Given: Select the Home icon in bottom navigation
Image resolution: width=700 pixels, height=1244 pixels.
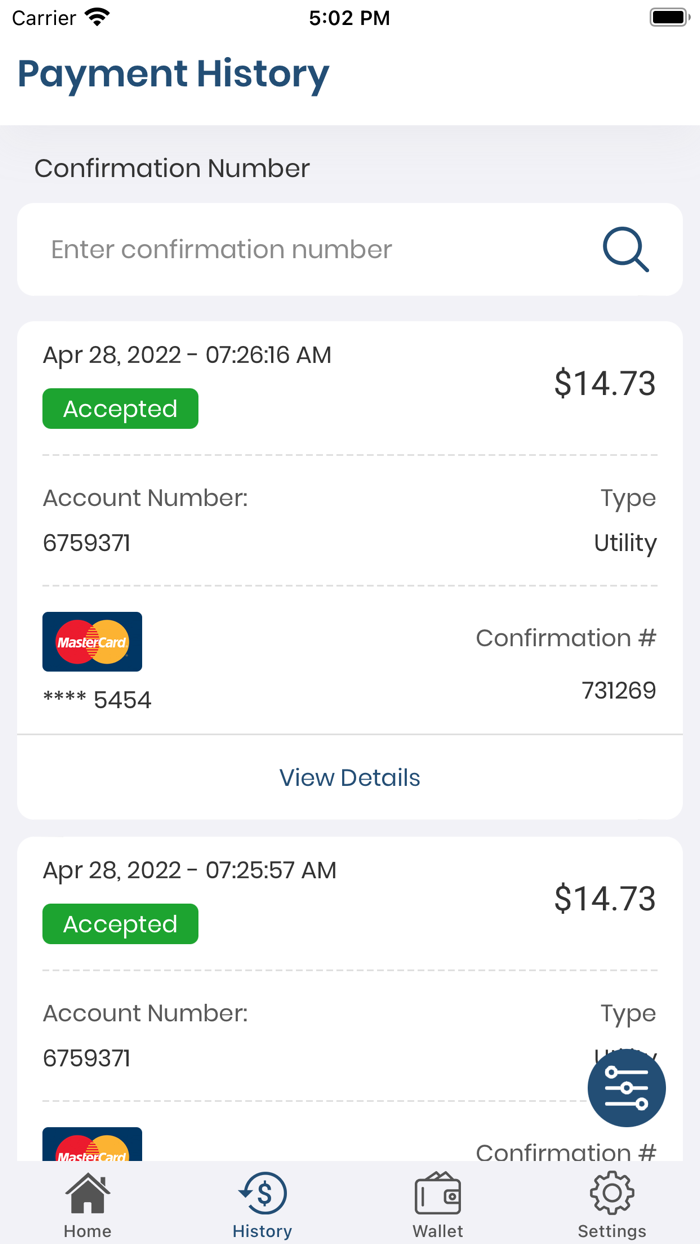Looking at the screenshot, I should point(87,1192).
